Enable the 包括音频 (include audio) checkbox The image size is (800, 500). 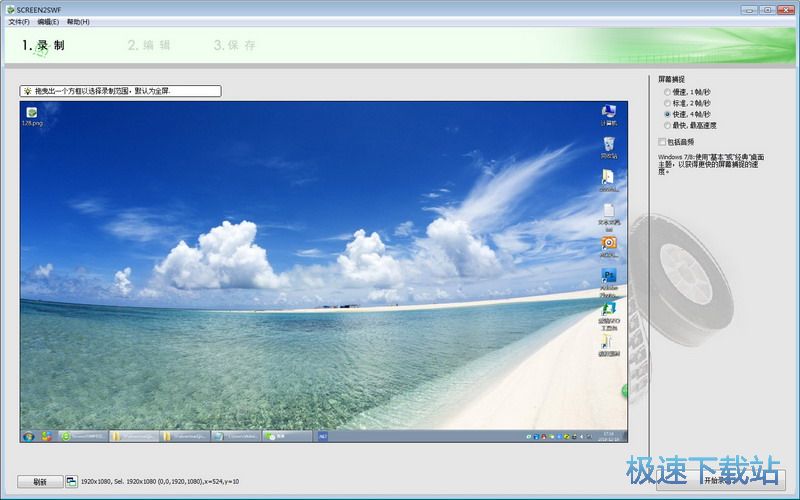point(662,142)
